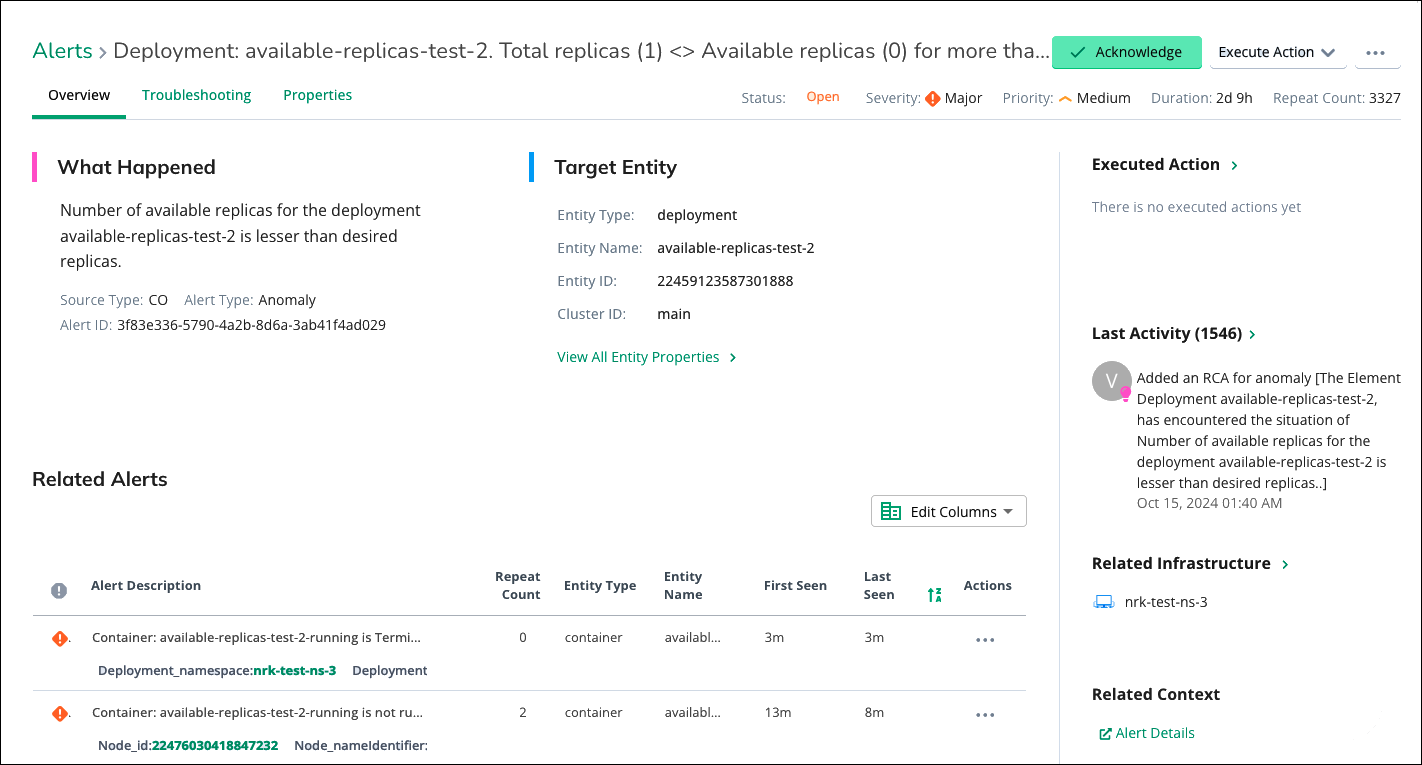Image resolution: width=1422 pixels, height=765 pixels.
Task: Open the Execute Action dropdown
Action: (1276, 53)
